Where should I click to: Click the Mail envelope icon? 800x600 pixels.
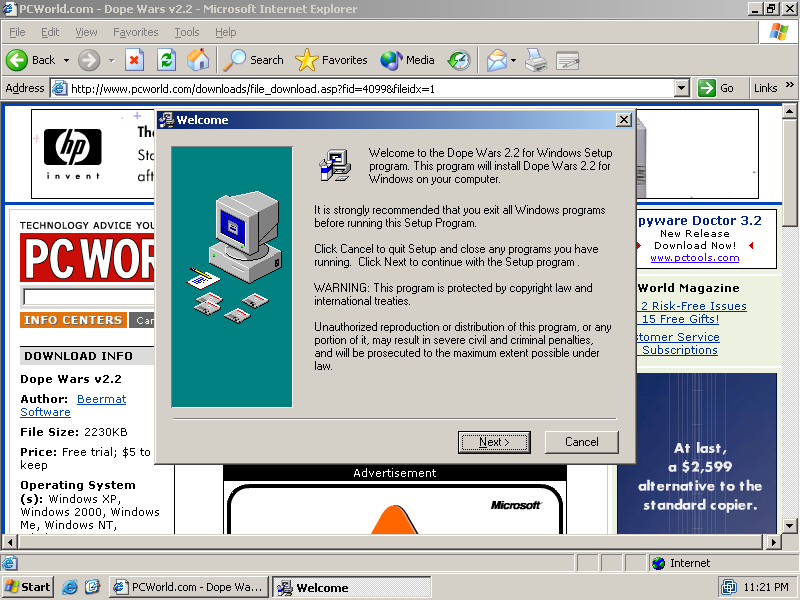496,60
